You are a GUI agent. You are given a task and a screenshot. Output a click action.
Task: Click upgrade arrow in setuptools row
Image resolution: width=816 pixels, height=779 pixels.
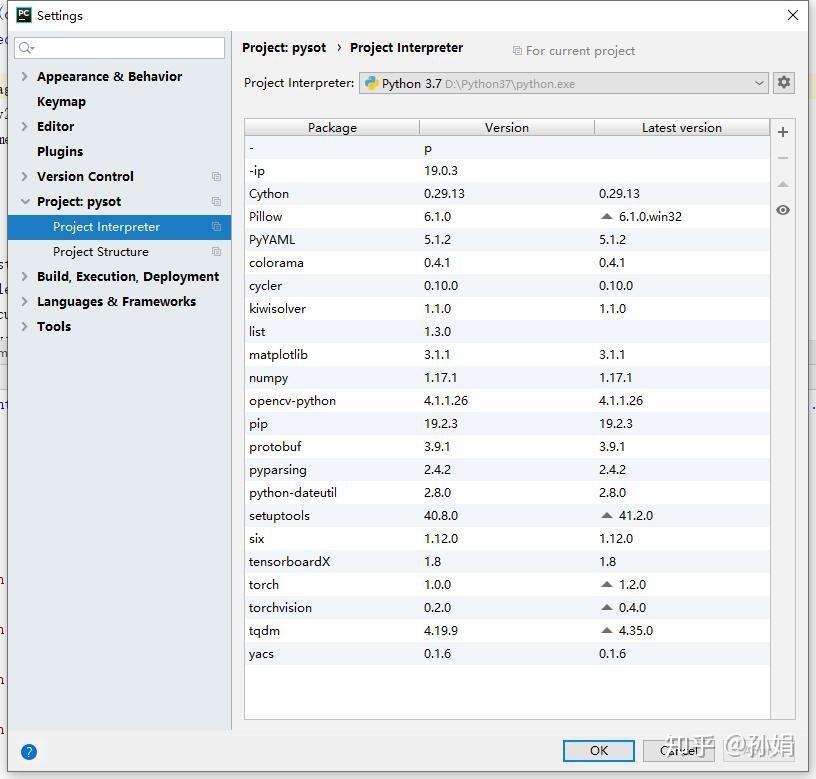606,515
